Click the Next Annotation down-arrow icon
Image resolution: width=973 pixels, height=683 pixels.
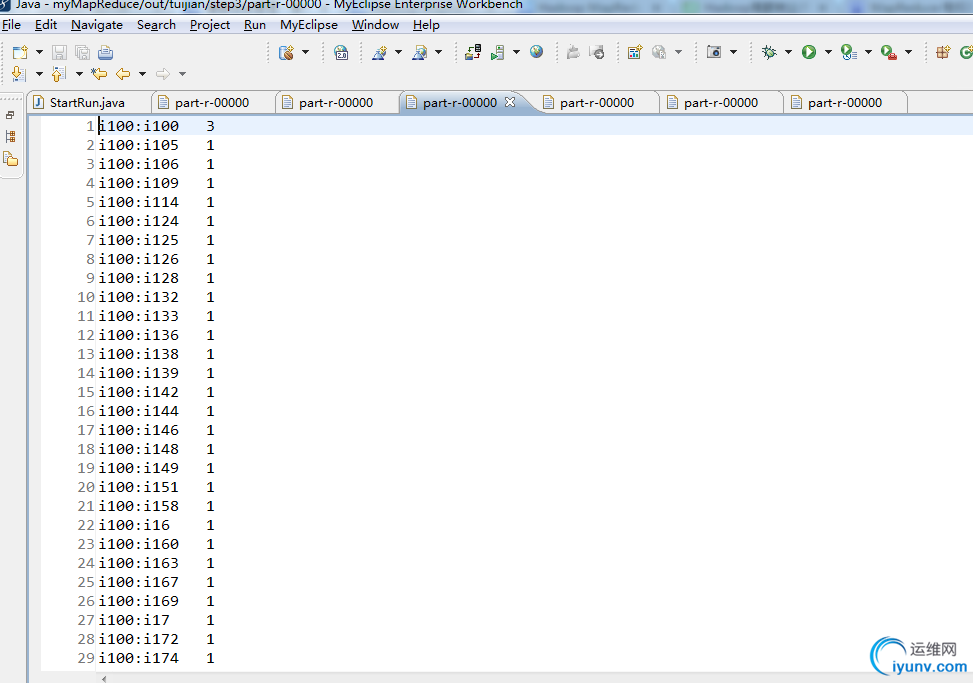tap(19, 74)
